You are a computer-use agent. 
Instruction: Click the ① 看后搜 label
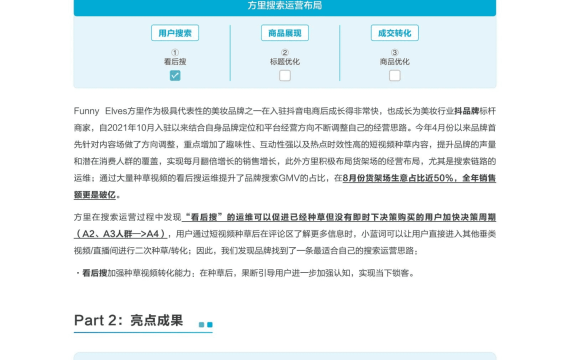click(175, 57)
